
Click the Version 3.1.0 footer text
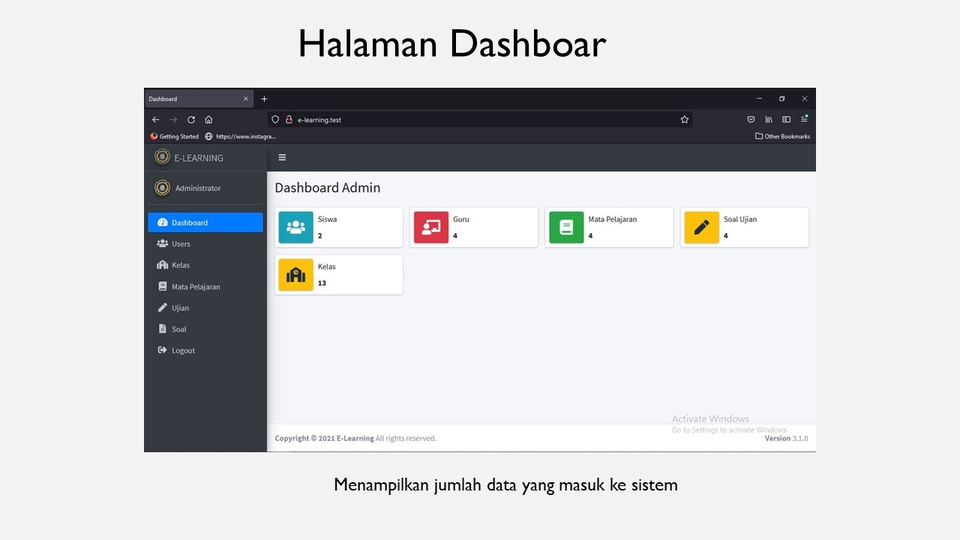[x=786, y=438]
